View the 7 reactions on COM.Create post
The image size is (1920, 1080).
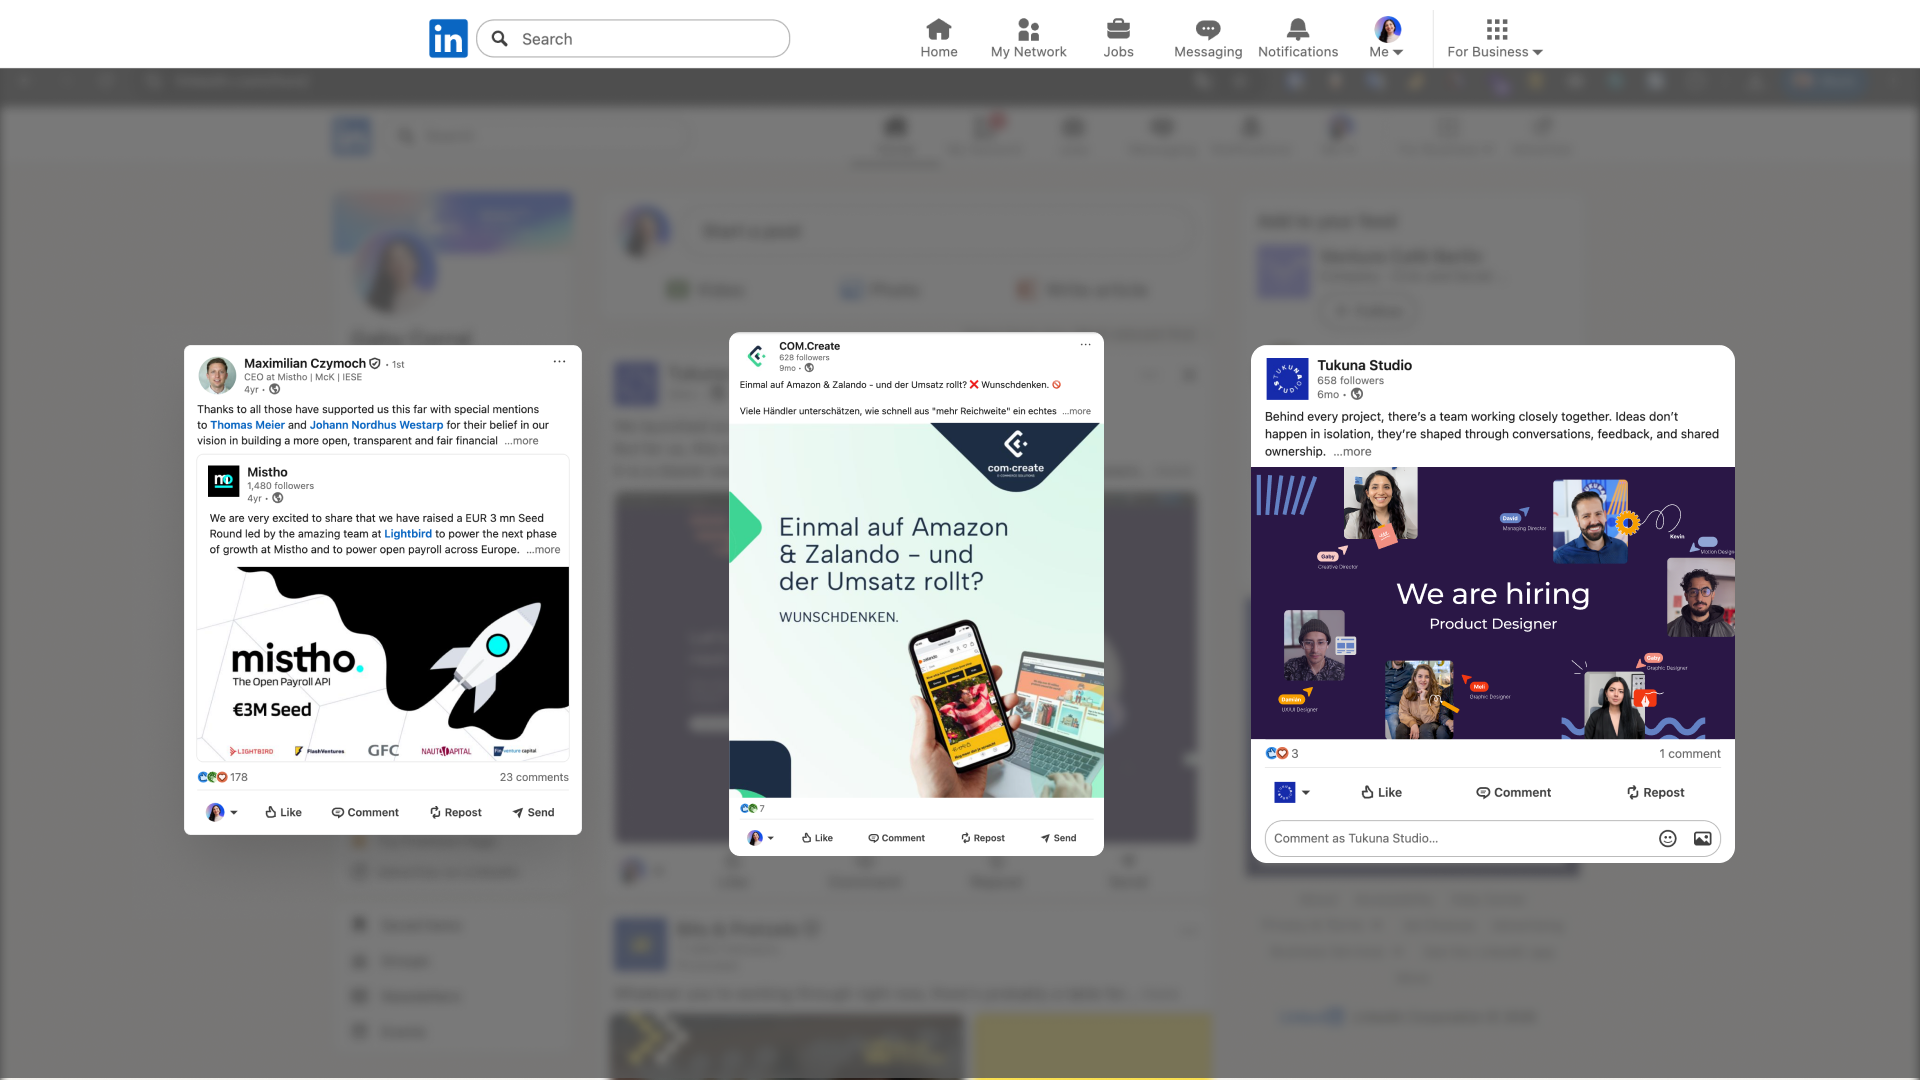[x=752, y=808]
